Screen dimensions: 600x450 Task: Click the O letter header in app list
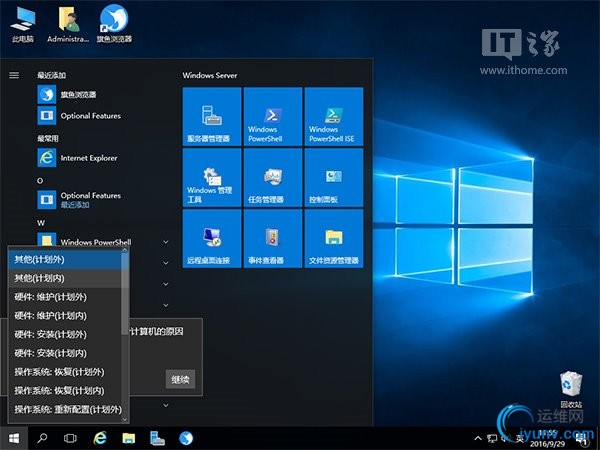[x=40, y=181]
